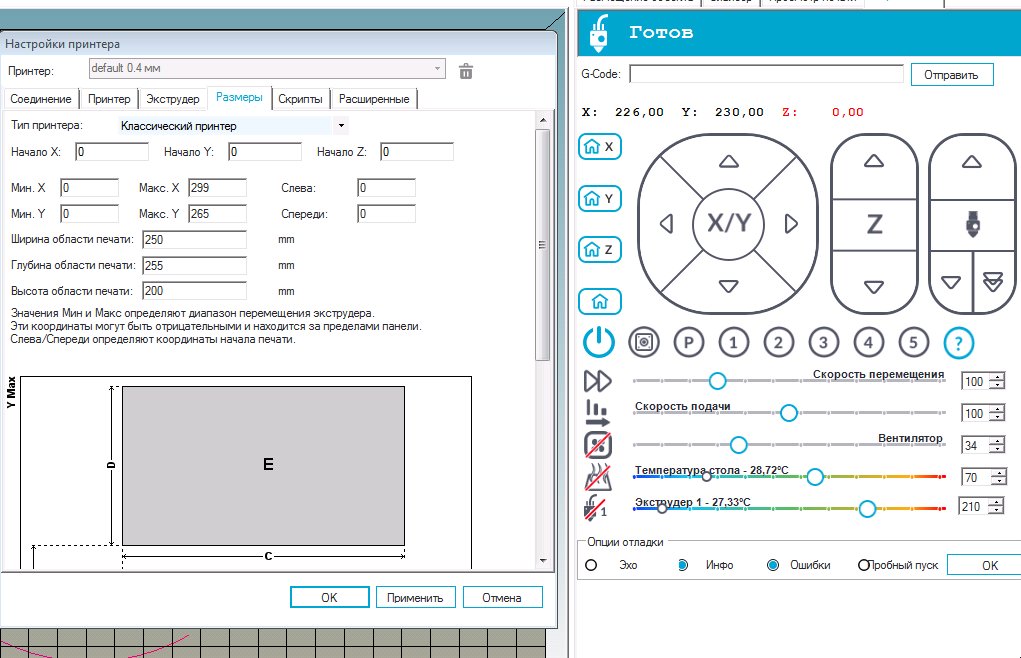
Task: Extrude filament single down arrow
Action: (951, 282)
